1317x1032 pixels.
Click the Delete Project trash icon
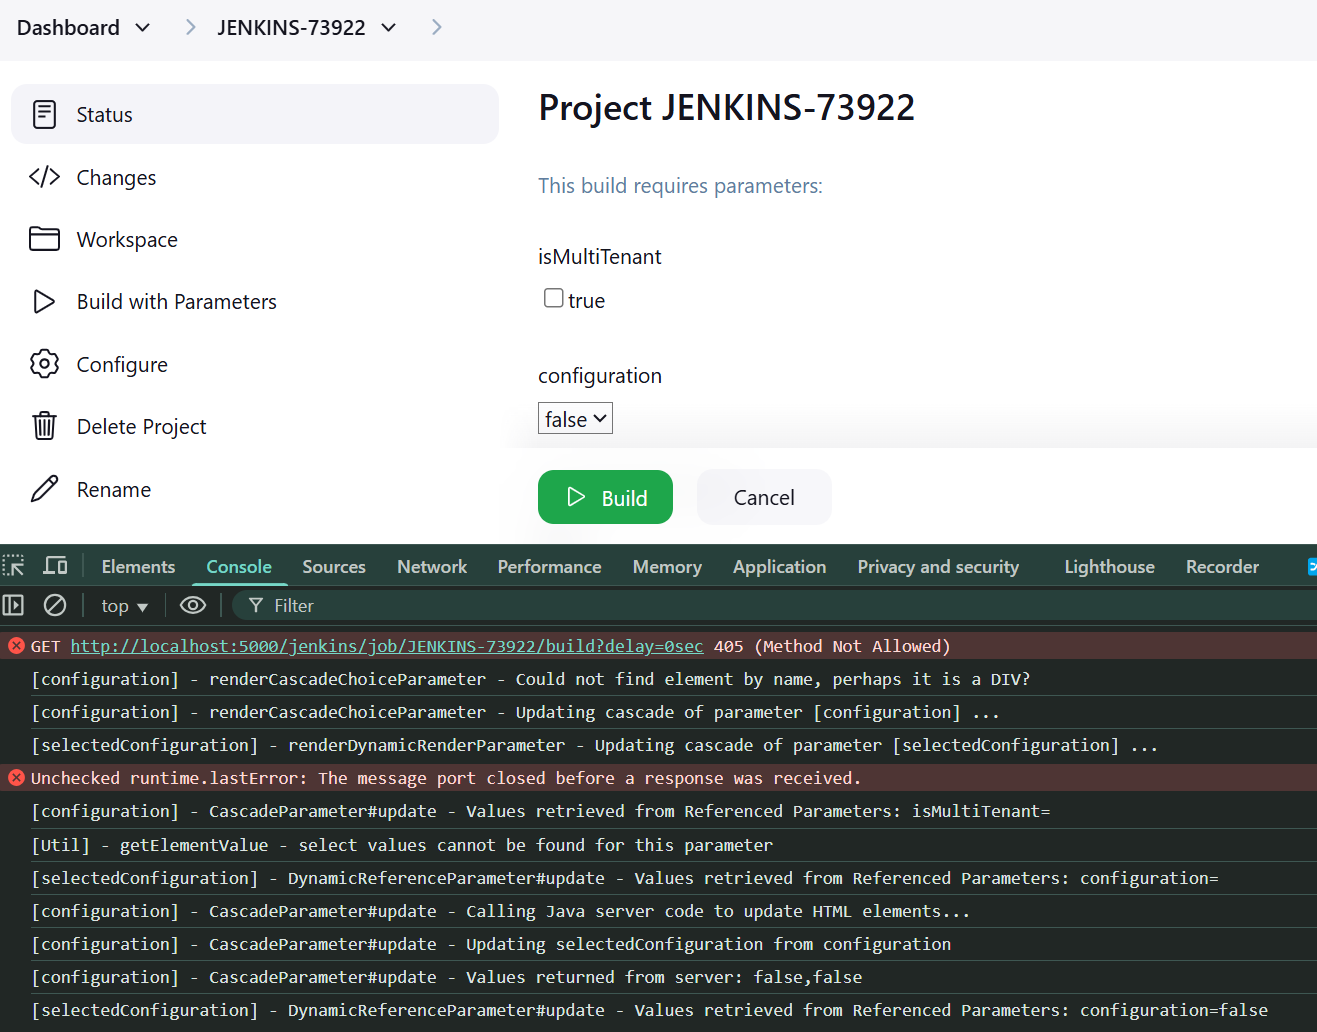point(44,426)
